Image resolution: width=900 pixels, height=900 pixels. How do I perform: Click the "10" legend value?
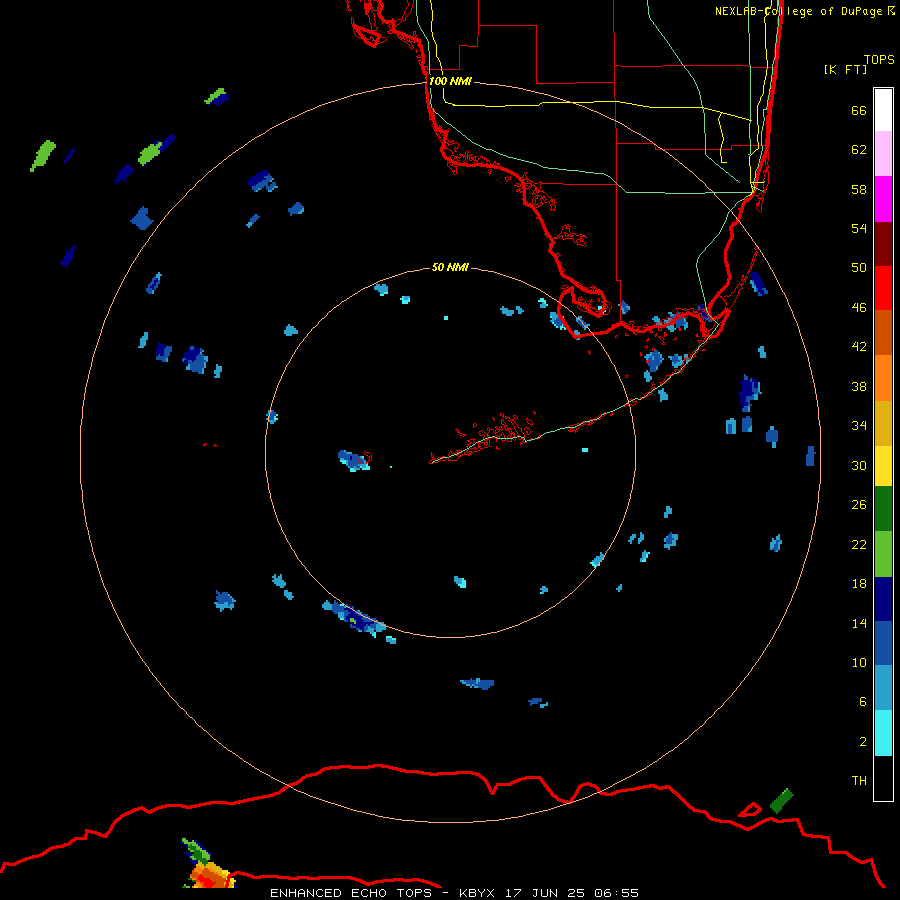coord(859,662)
